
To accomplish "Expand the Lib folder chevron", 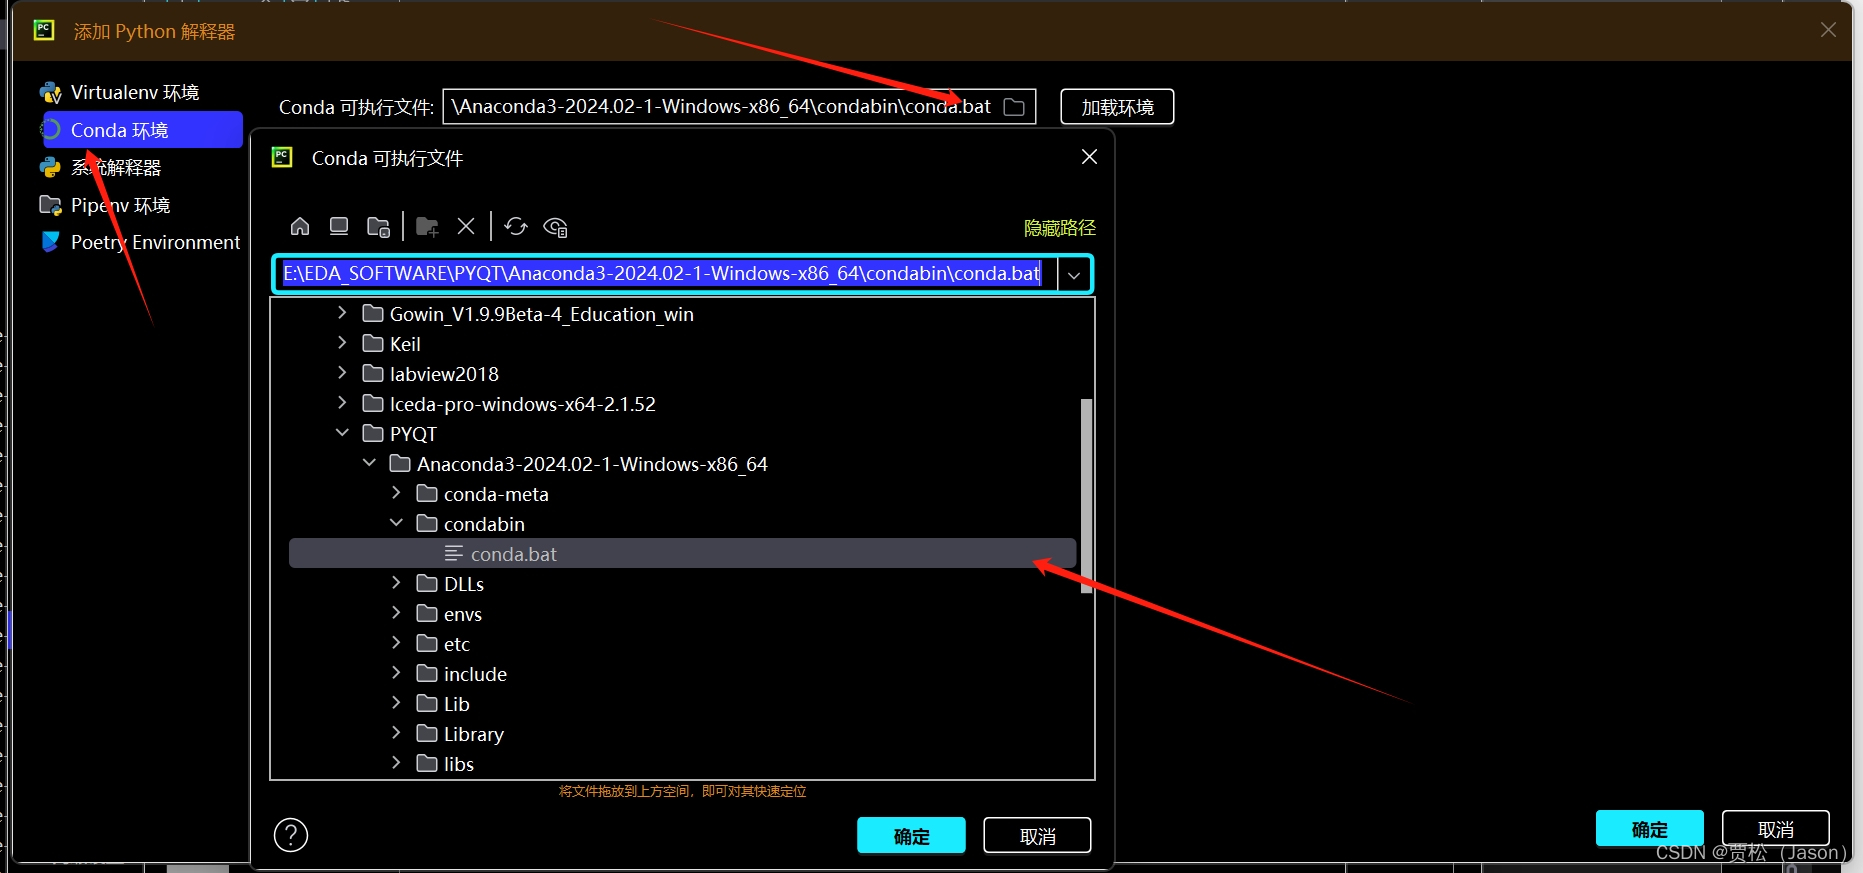I will [396, 703].
